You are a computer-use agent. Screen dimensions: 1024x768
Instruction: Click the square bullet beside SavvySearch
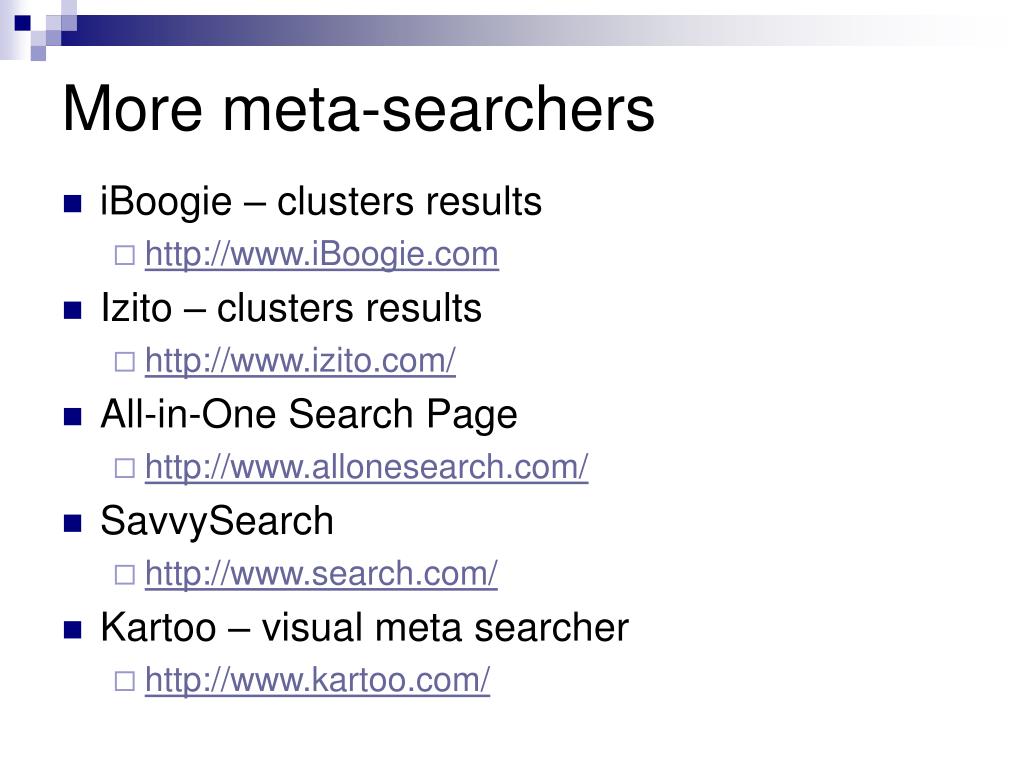point(72,523)
